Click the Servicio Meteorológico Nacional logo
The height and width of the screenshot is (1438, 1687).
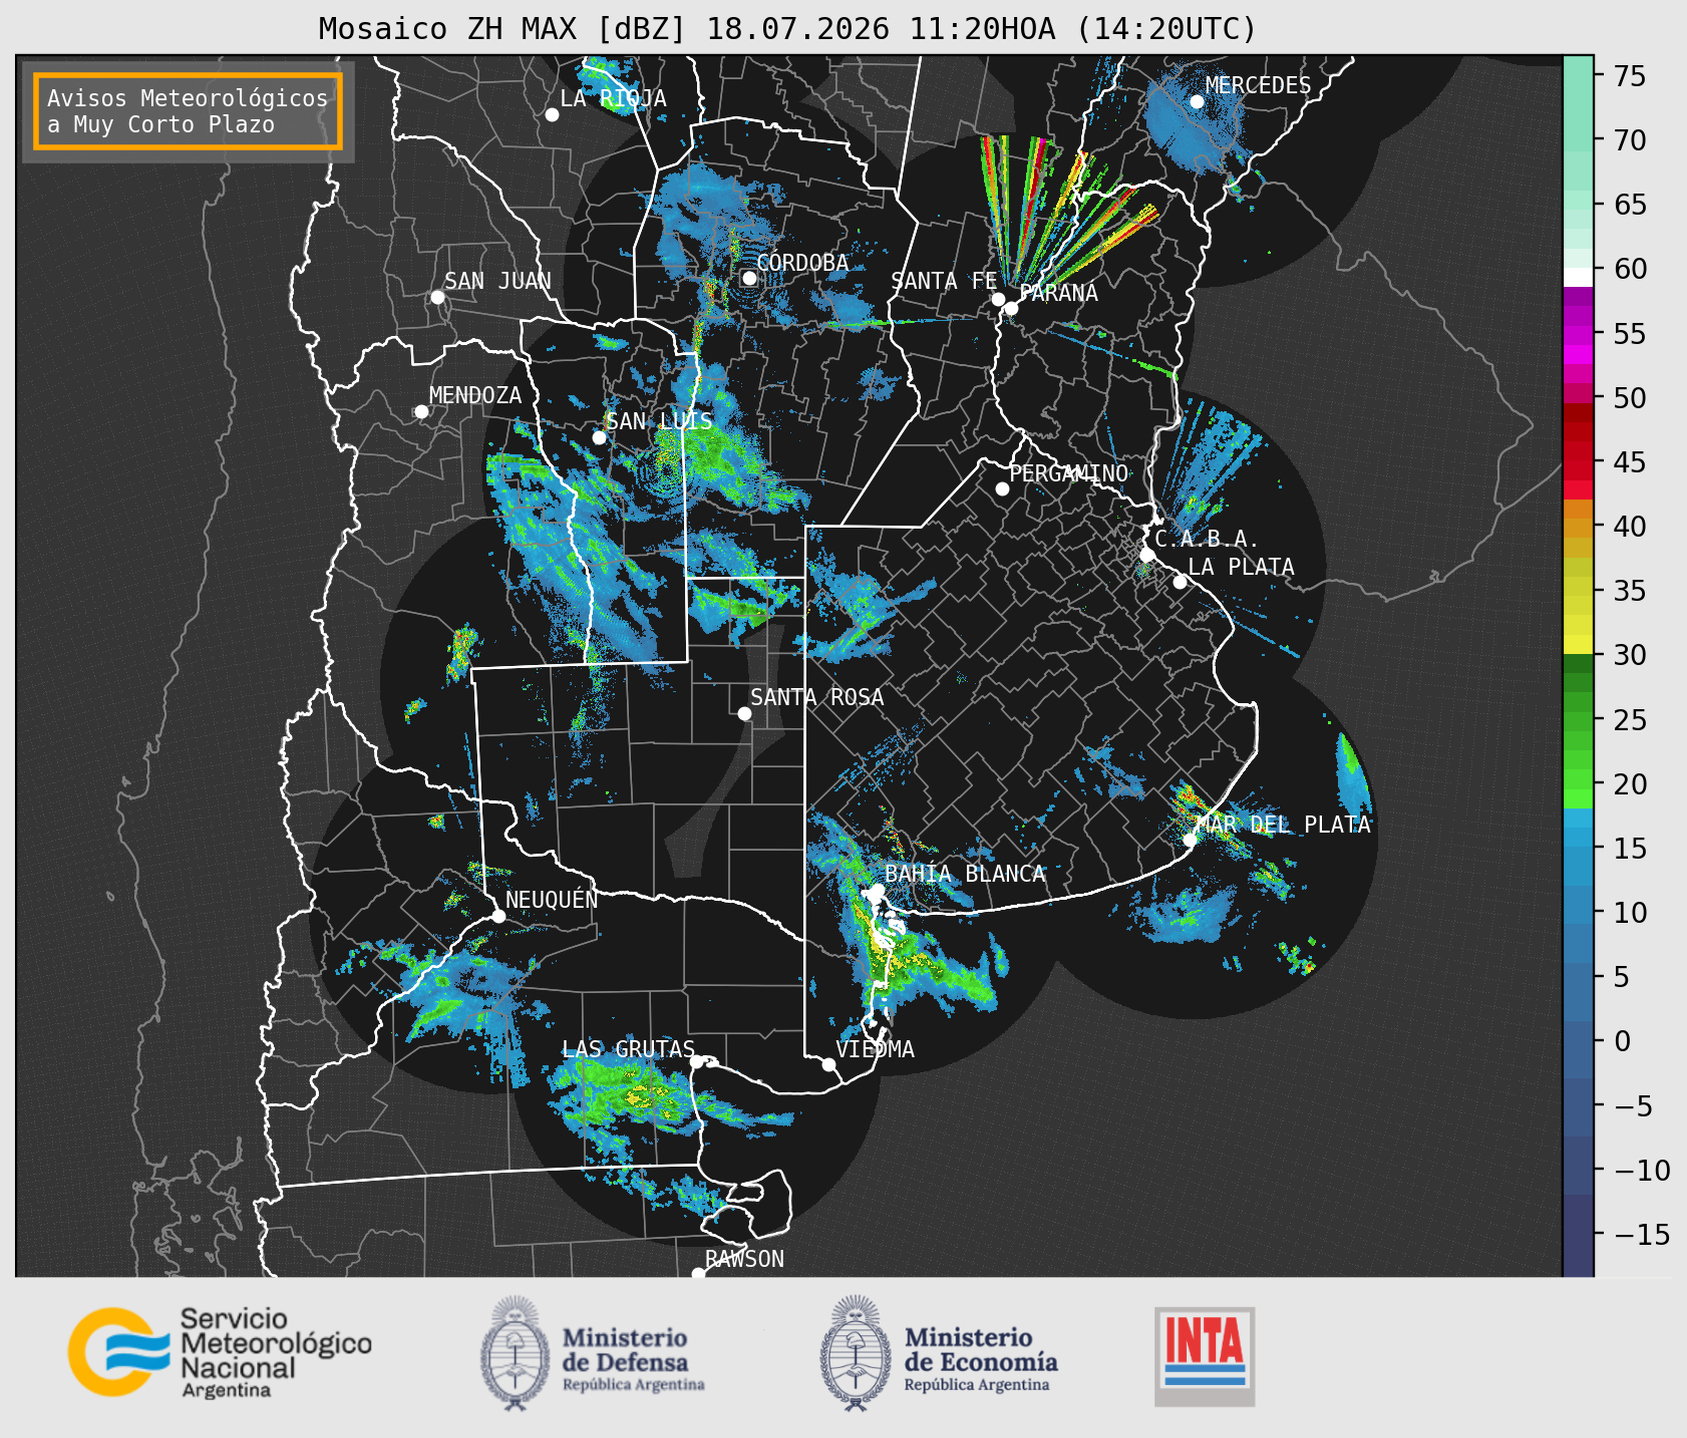pos(220,1352)
